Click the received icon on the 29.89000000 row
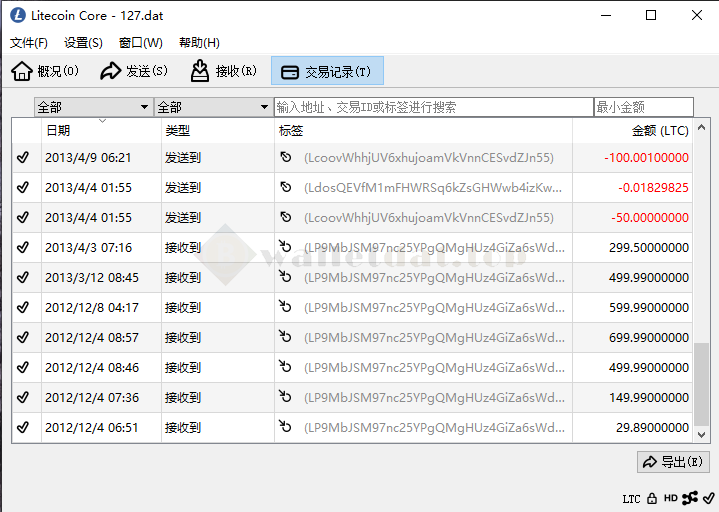Viewport: 719px width, 512px height. [286, 428]
